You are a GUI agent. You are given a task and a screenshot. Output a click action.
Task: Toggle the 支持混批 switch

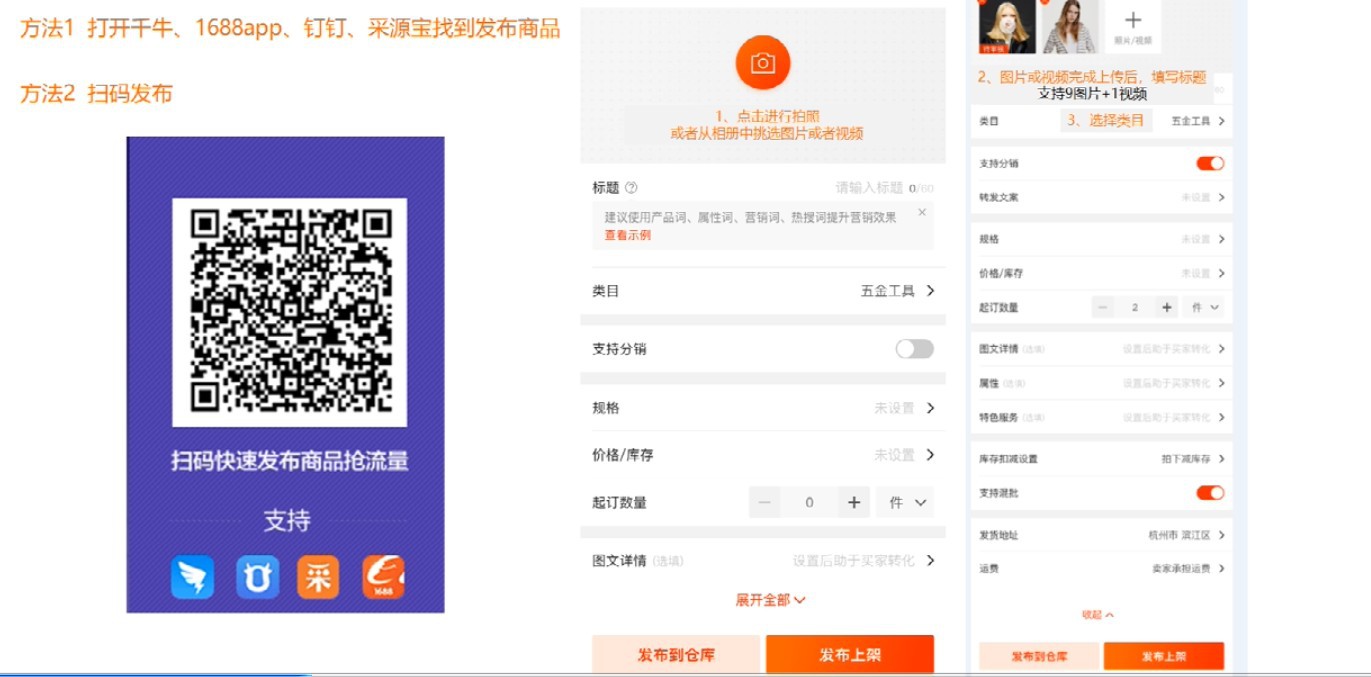1210,493
